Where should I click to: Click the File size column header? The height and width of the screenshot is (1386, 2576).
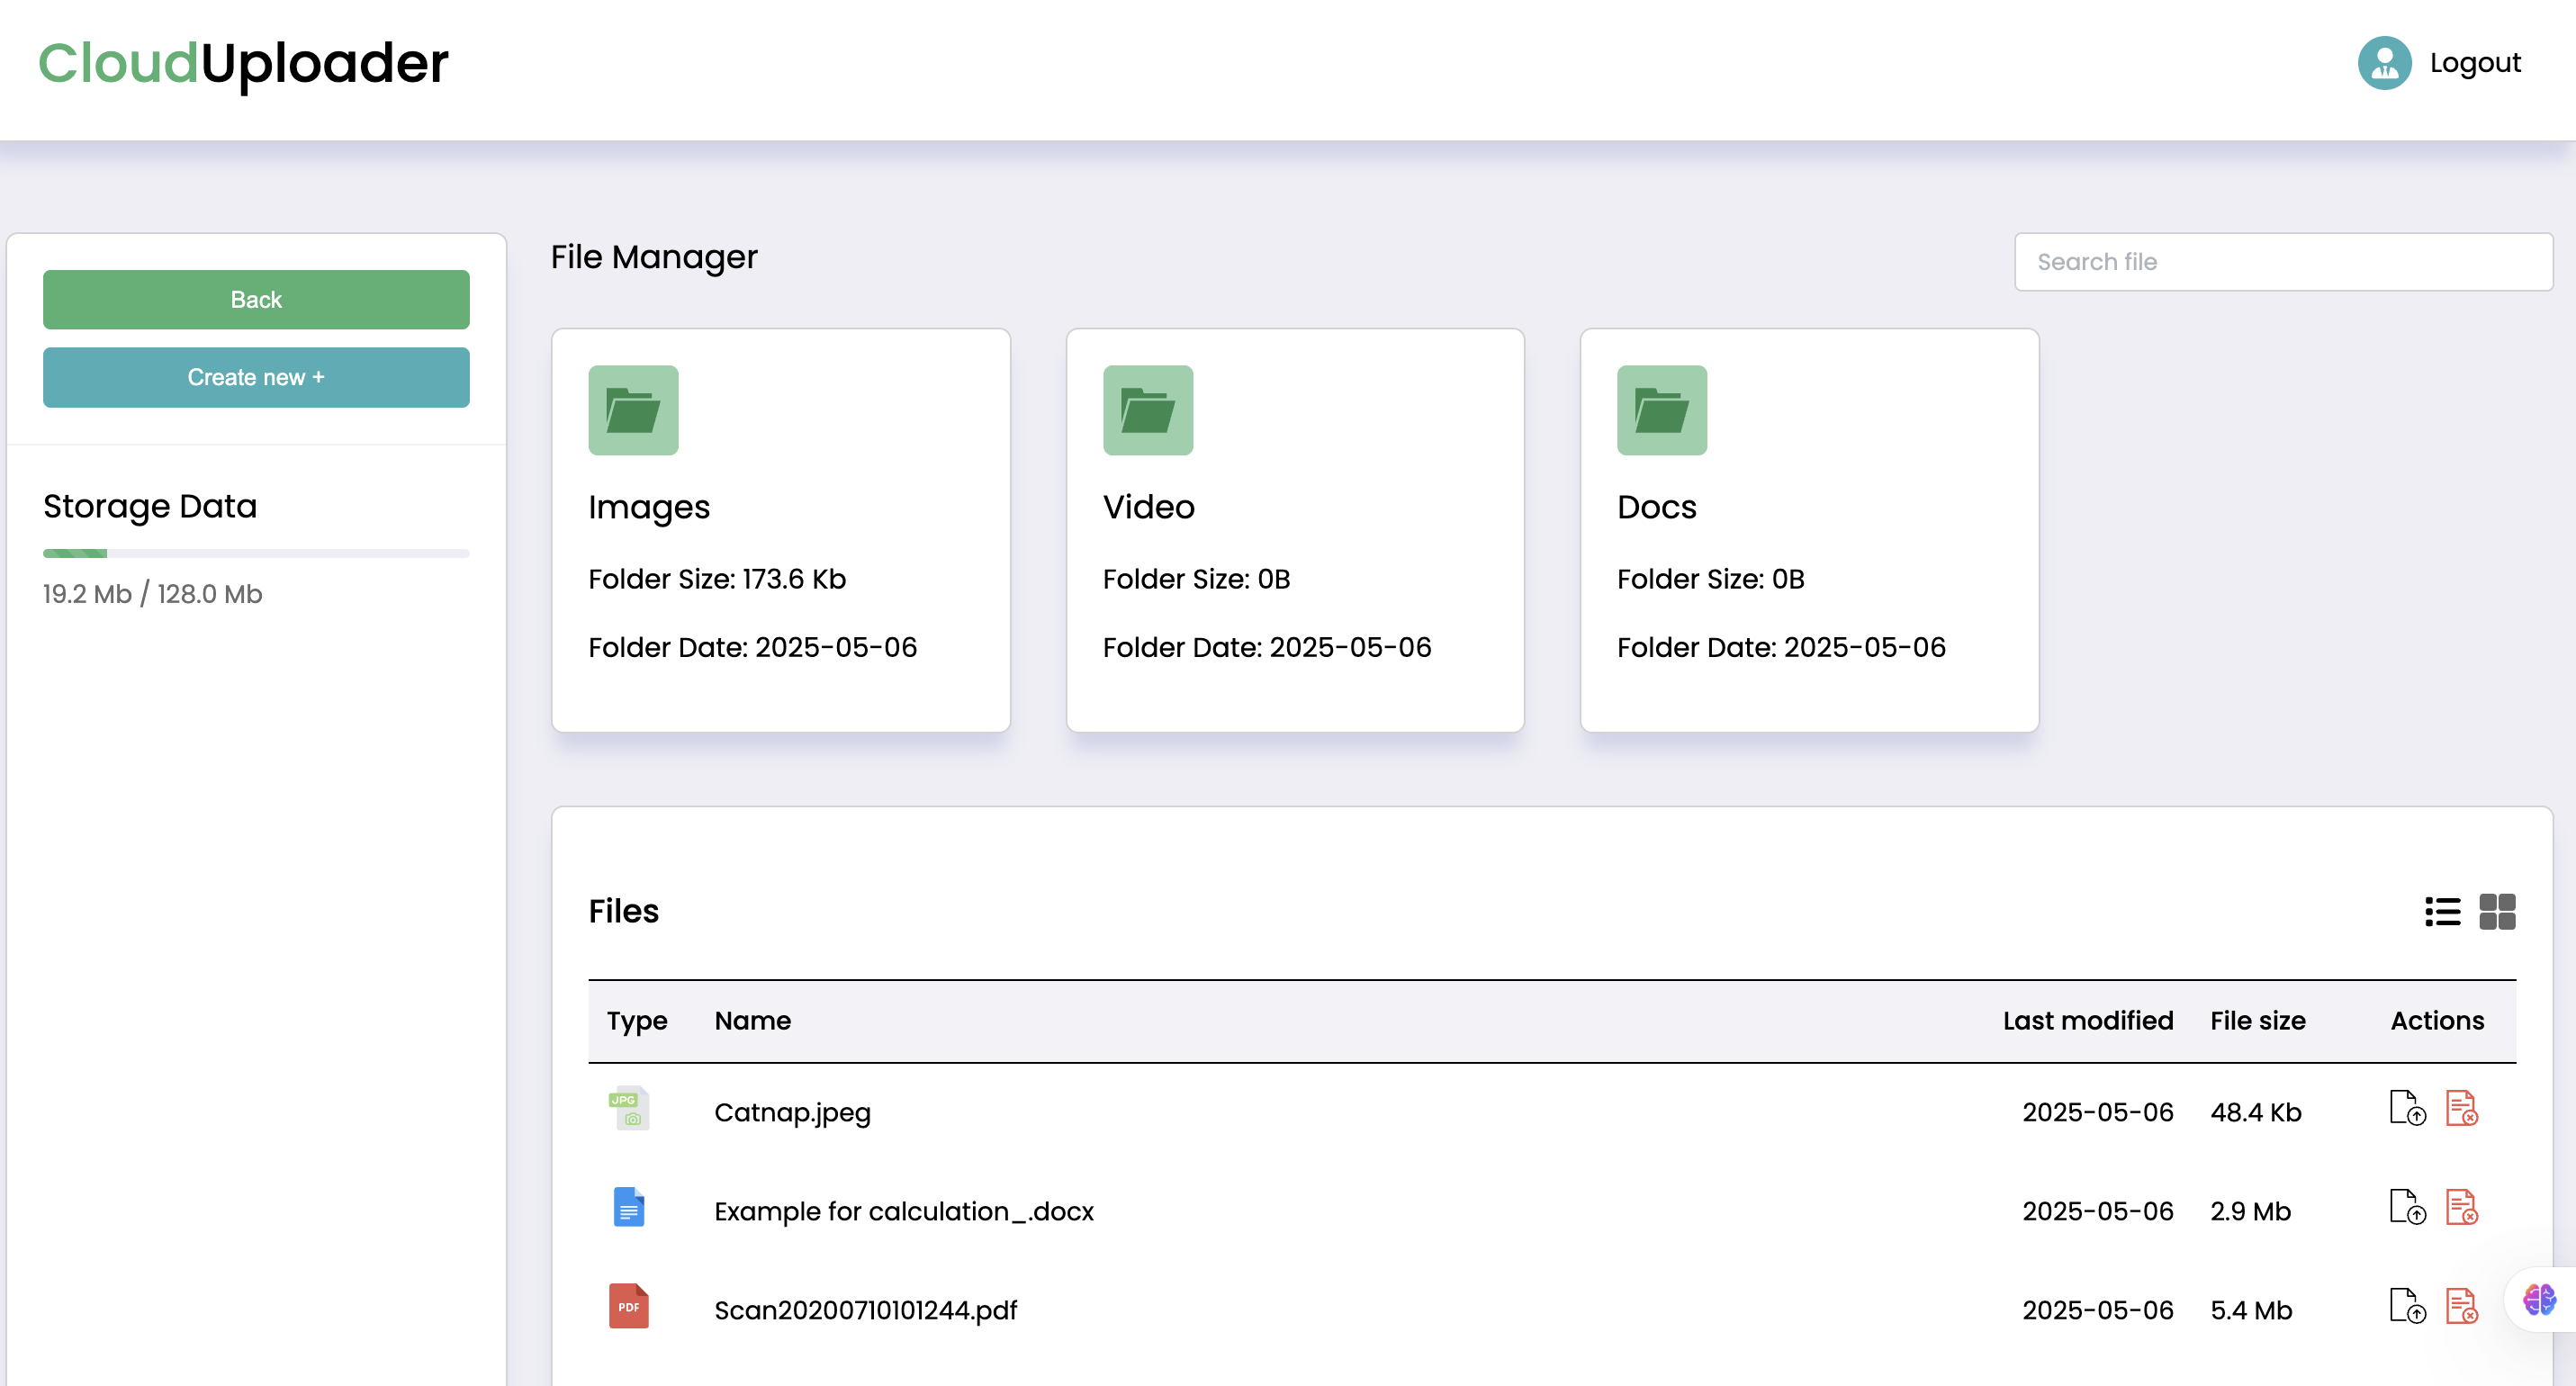[x=2258, y=1020]
